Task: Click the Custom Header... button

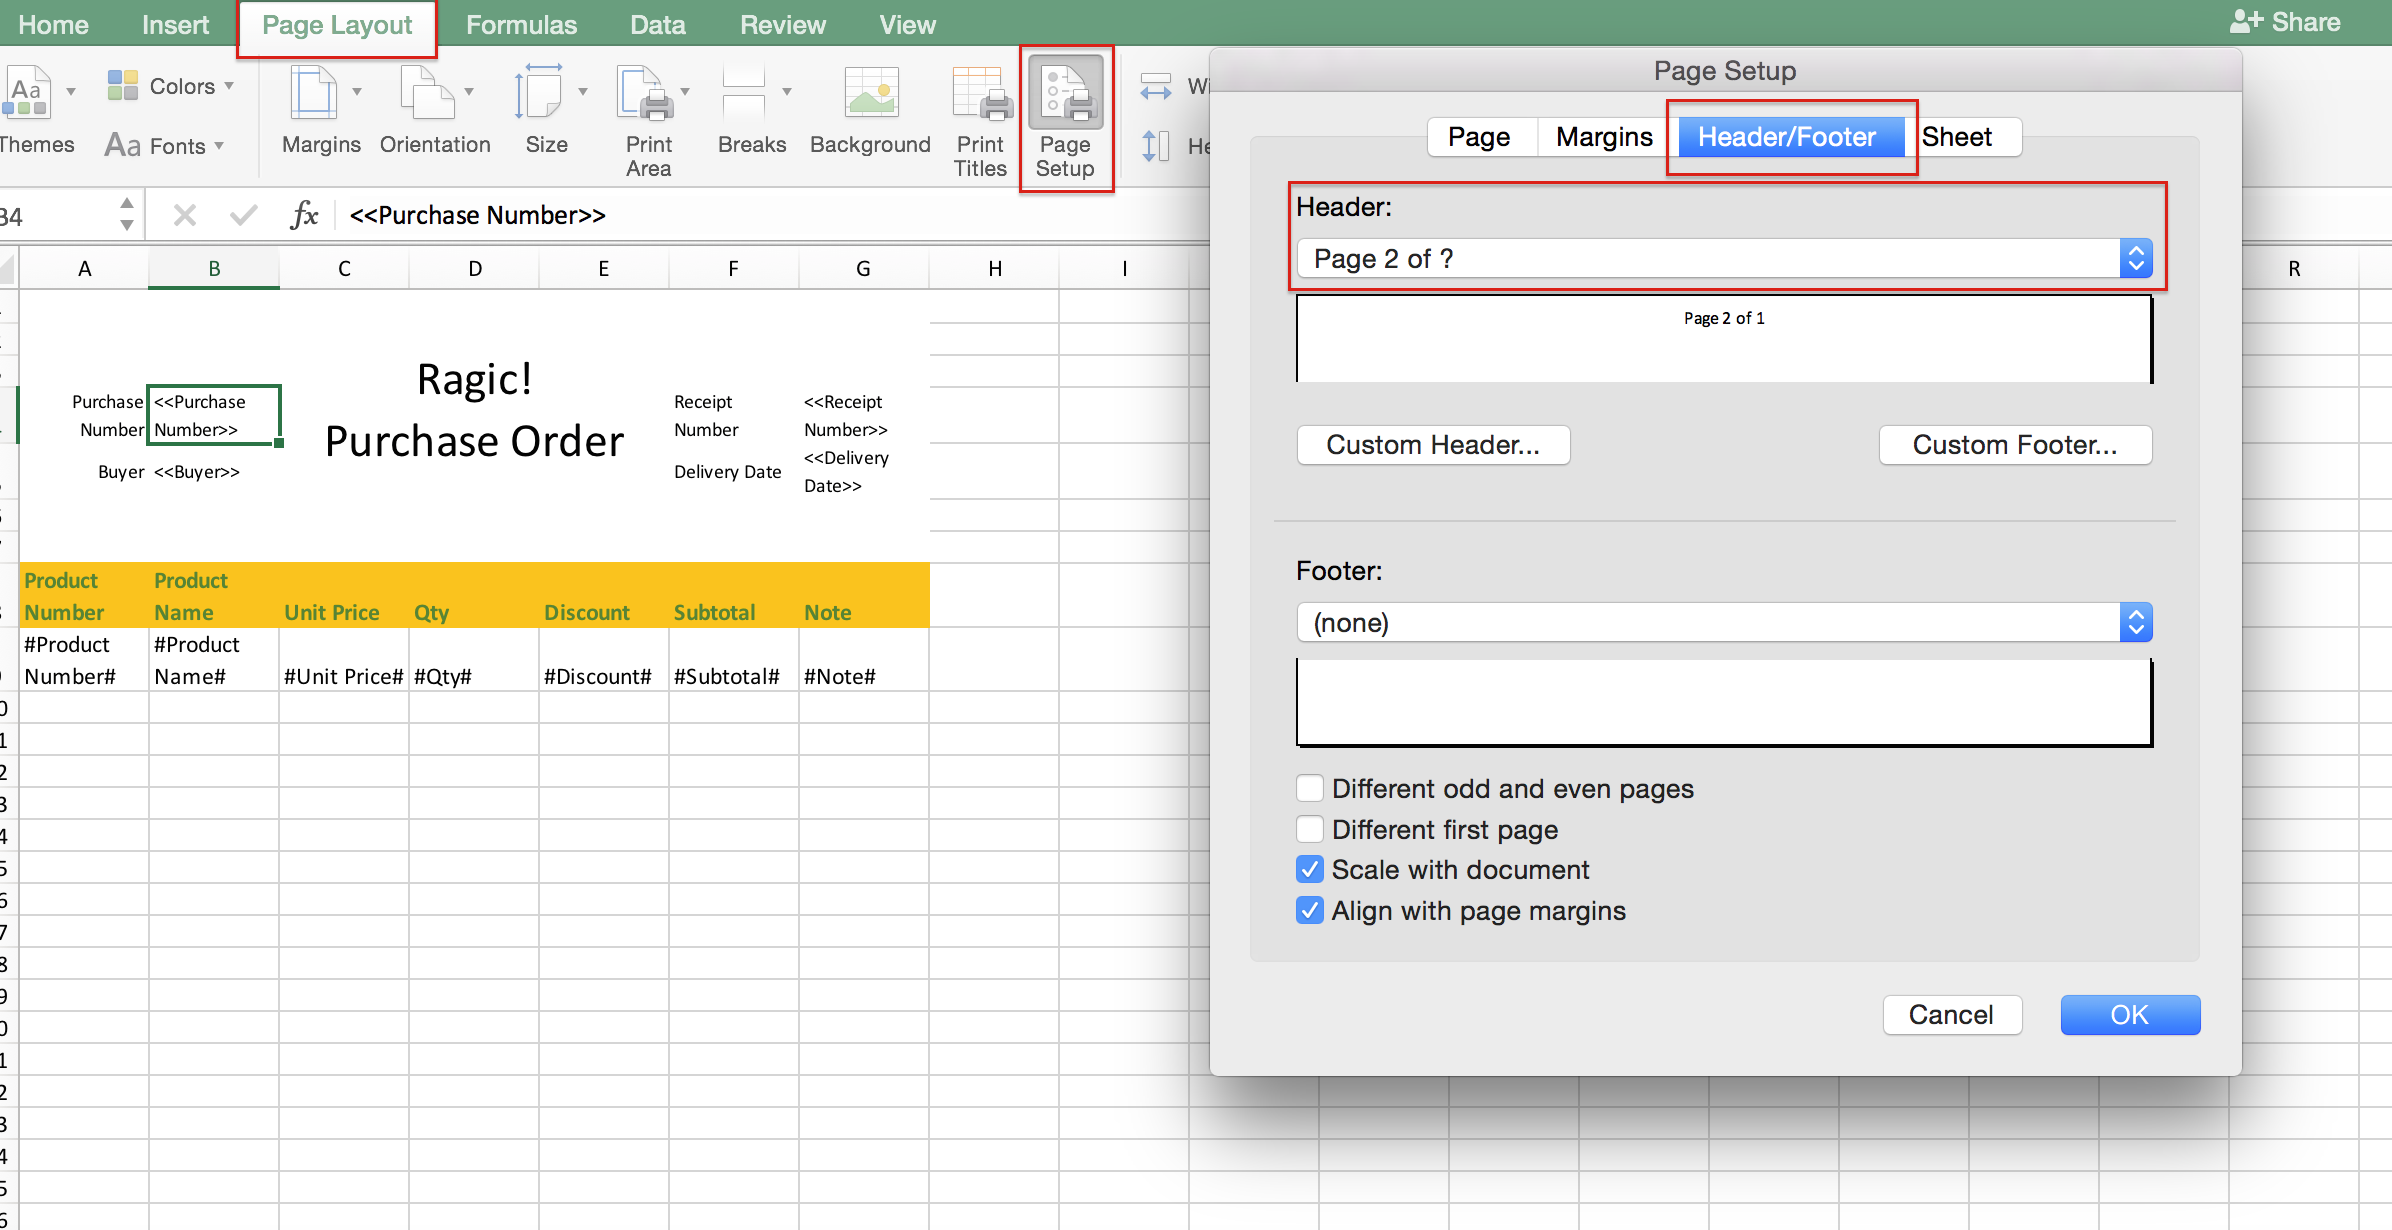Action: 1433,444
